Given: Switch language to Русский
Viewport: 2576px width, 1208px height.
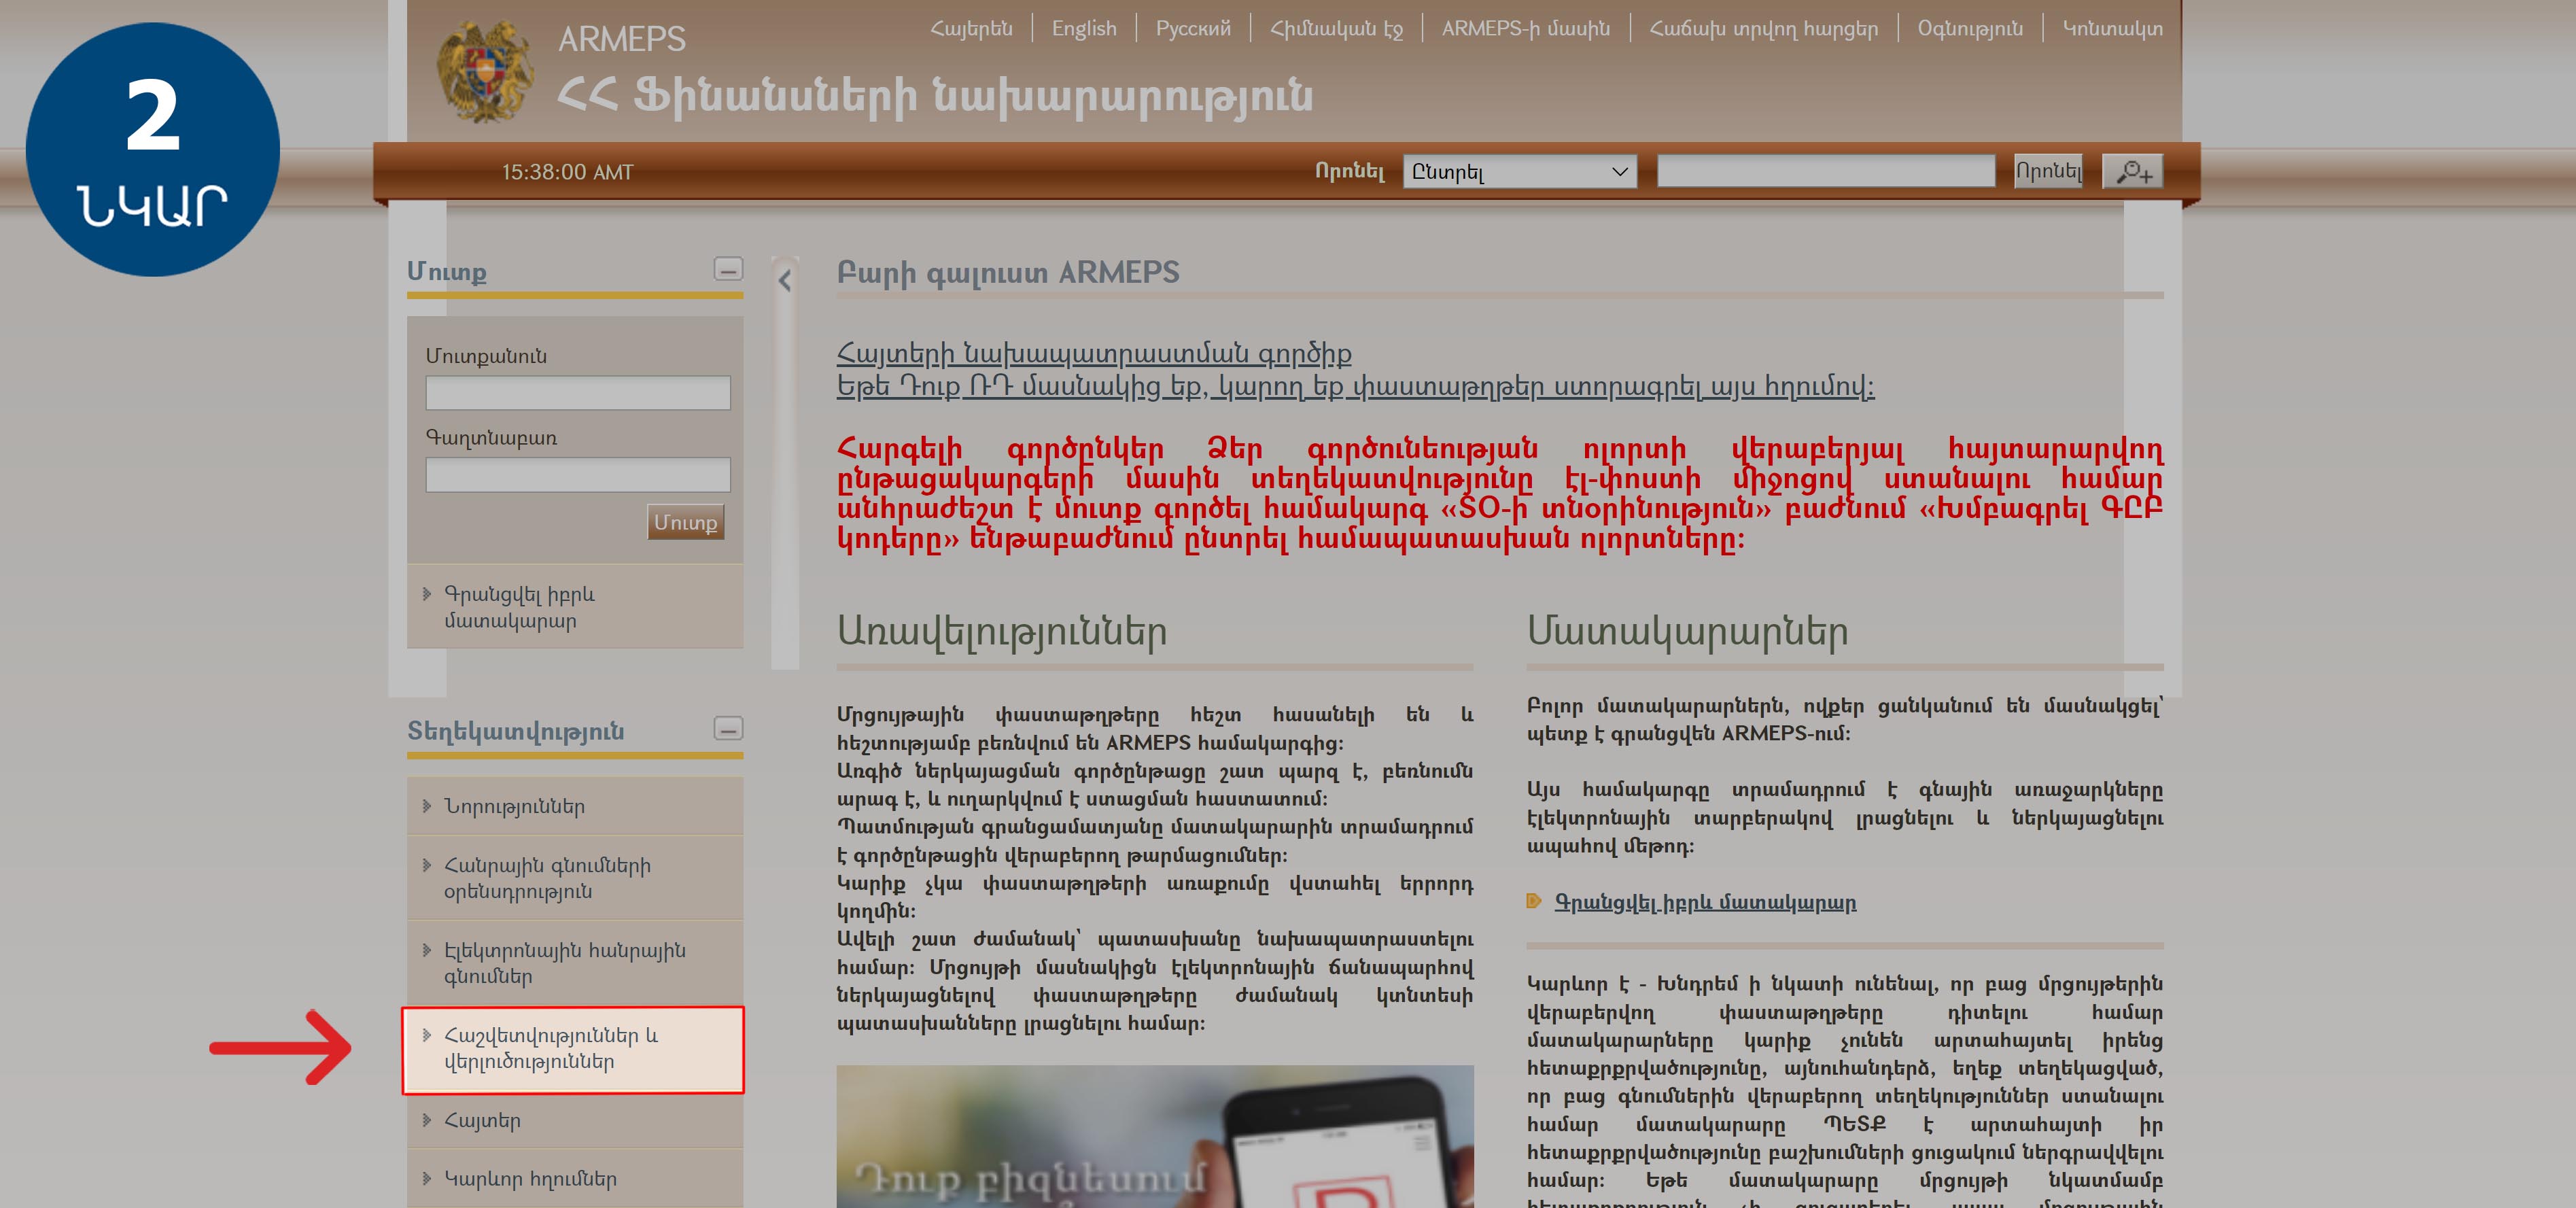Looking at the screenshot, I should click(x=1193, y=28).
